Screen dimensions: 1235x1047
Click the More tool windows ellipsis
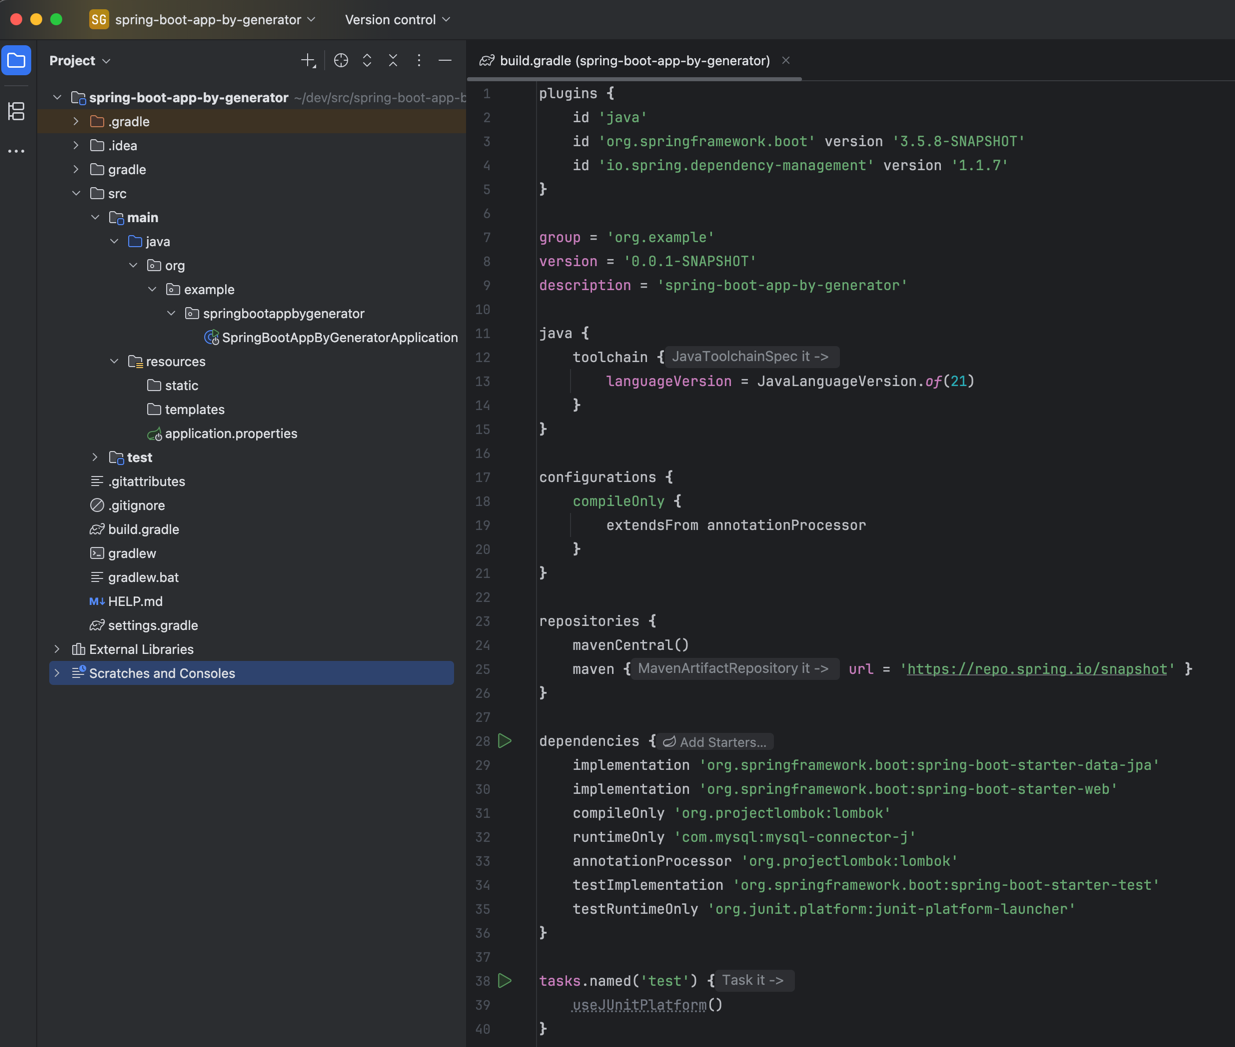point(17,151)
